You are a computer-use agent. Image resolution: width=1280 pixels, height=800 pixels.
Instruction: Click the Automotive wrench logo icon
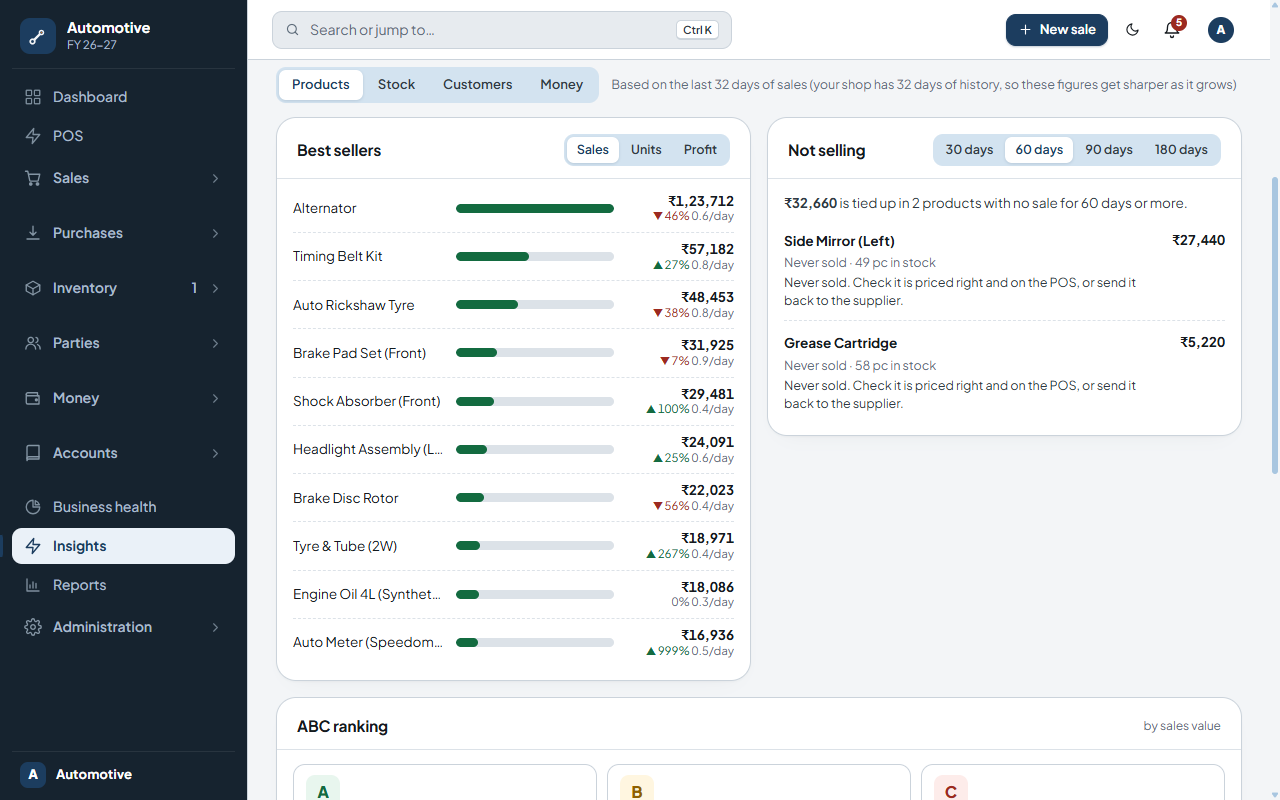38,36
